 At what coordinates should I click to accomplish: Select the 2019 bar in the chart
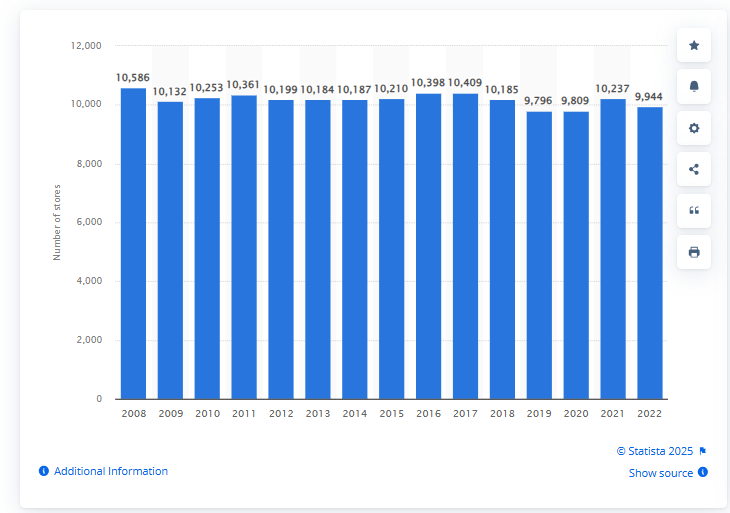tap(539, 255)
